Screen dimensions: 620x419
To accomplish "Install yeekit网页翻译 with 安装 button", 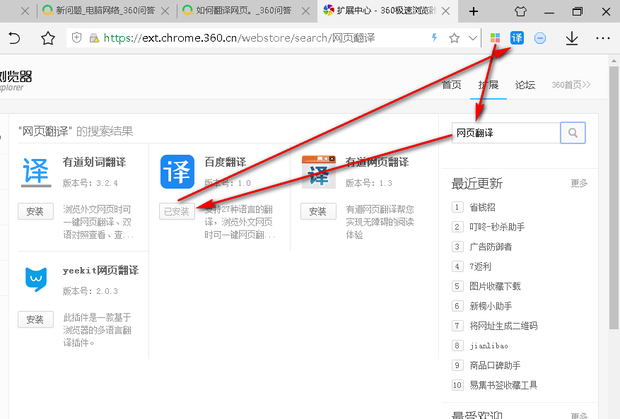I will 36,319.
